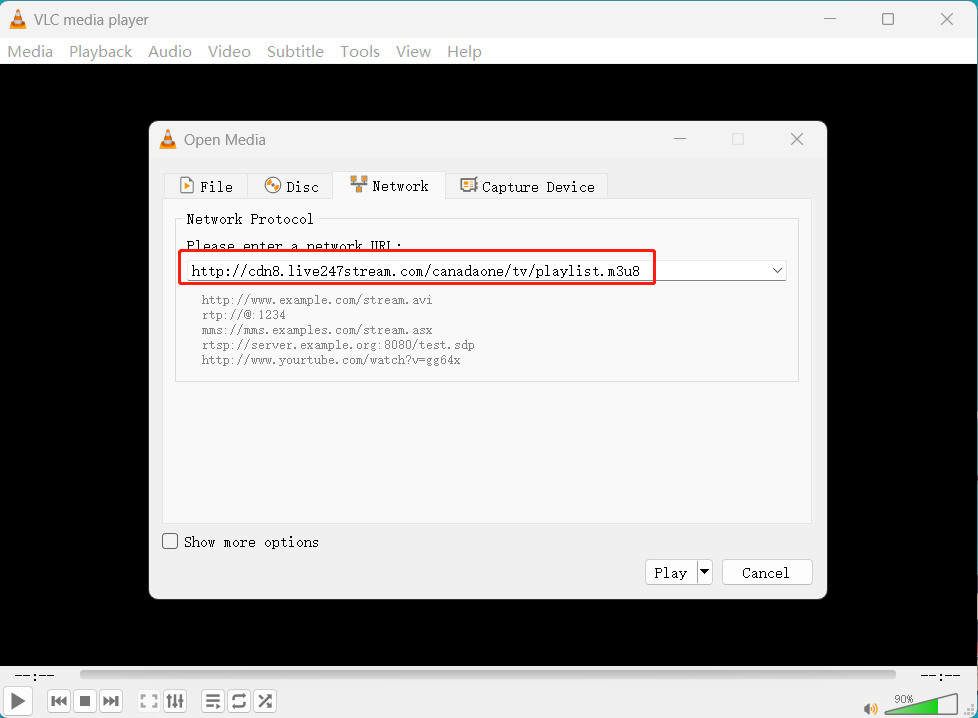Maximize the VLC media player window
Viewport: 978px width, 718px height.
[888, 19]
